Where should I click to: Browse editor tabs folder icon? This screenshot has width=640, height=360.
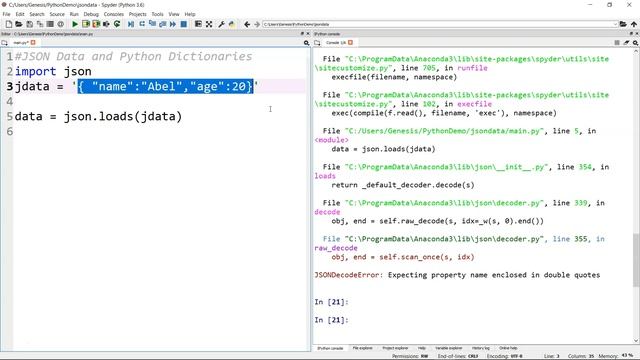coord(4,42)
